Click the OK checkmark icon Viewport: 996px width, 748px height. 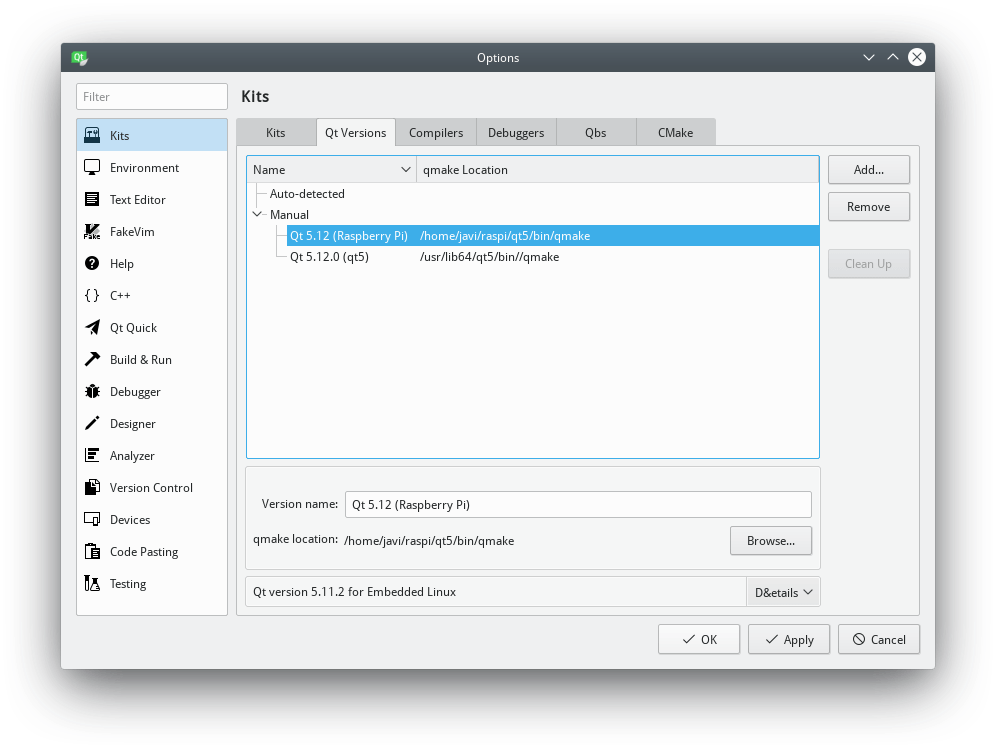click(689, 639)
